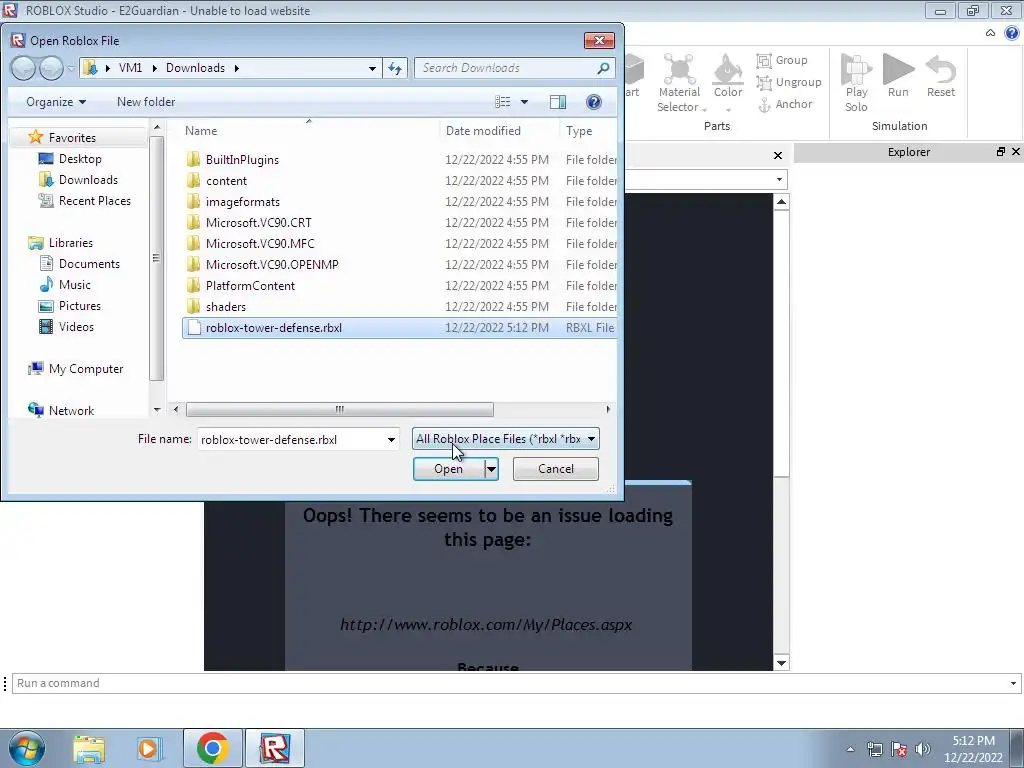Toggle Anchor on the selected part

coord(785,104)
